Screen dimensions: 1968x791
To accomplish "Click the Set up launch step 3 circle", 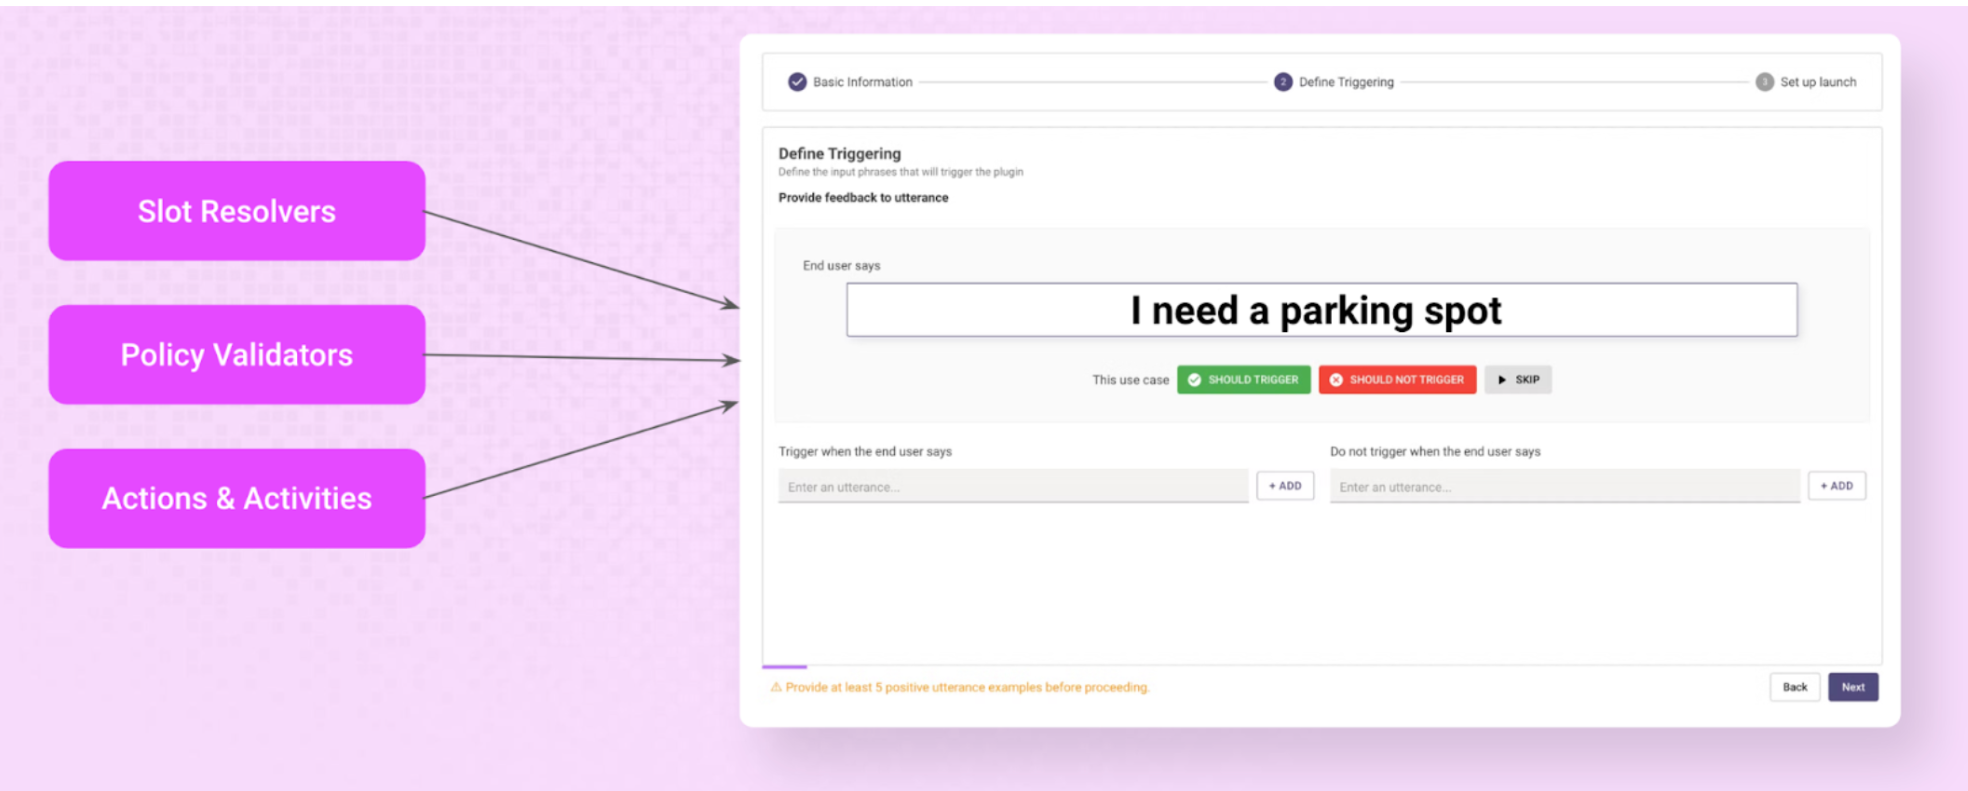I will 1764,82.
